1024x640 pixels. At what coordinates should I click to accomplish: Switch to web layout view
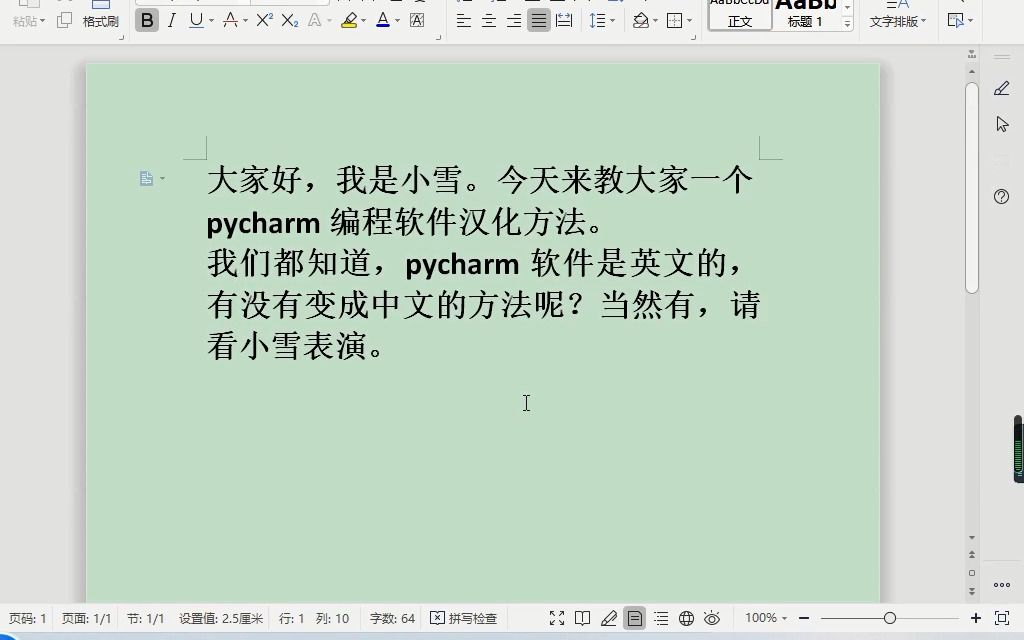[x=687, y=617]
